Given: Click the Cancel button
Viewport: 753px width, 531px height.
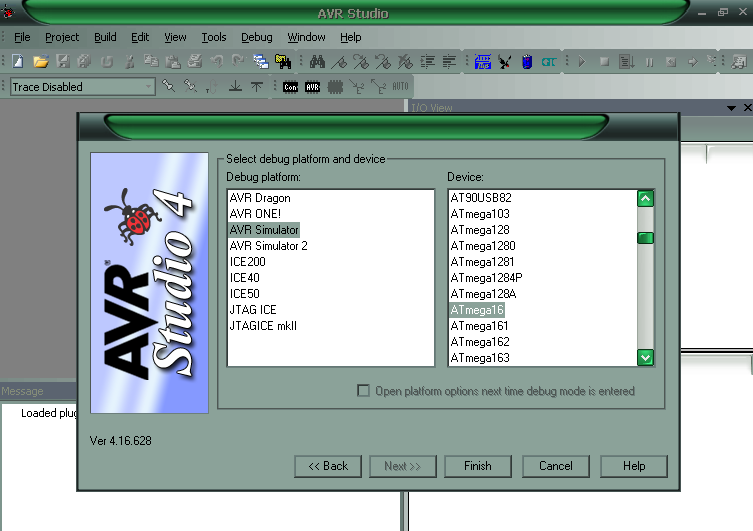Looking at the screenshot, I should 556,466.
